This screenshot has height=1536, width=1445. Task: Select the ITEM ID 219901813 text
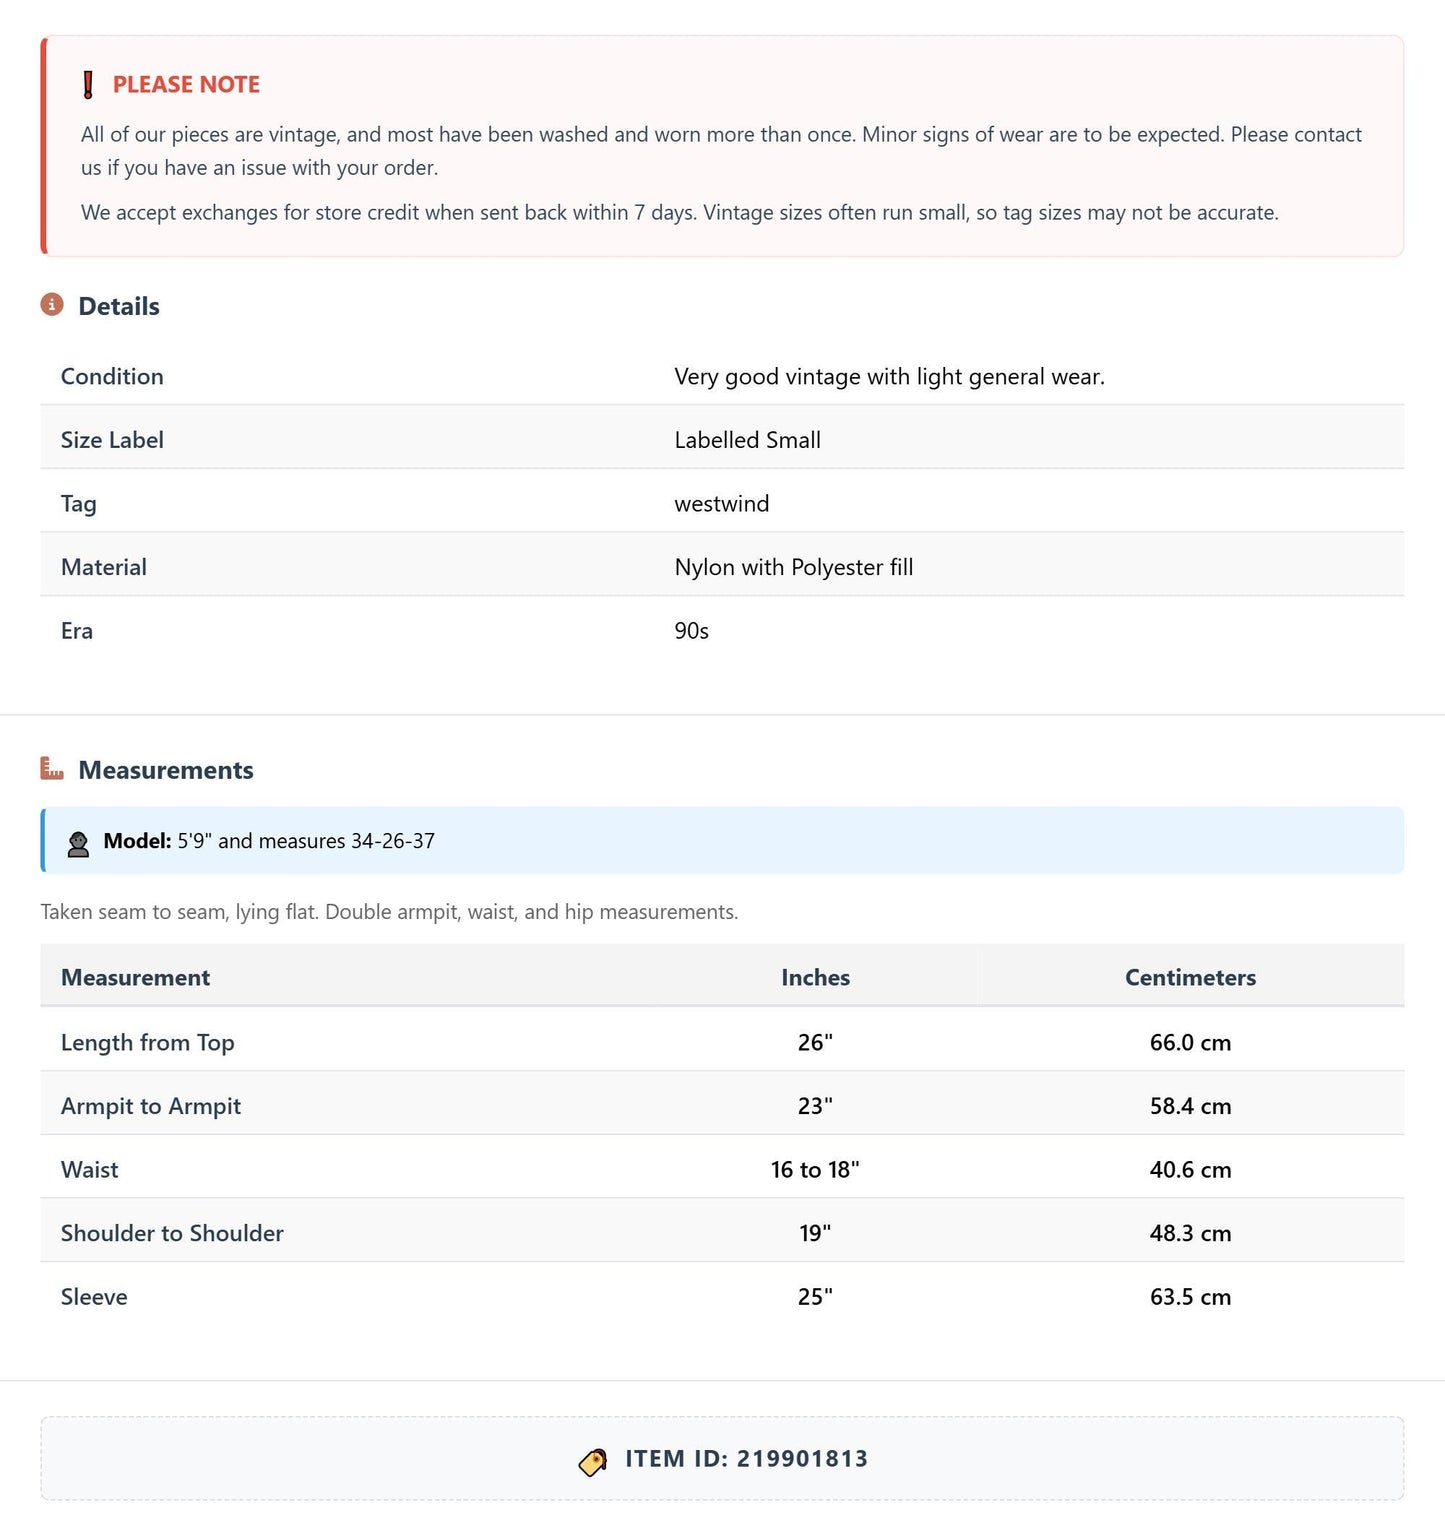pos(747,1459)
